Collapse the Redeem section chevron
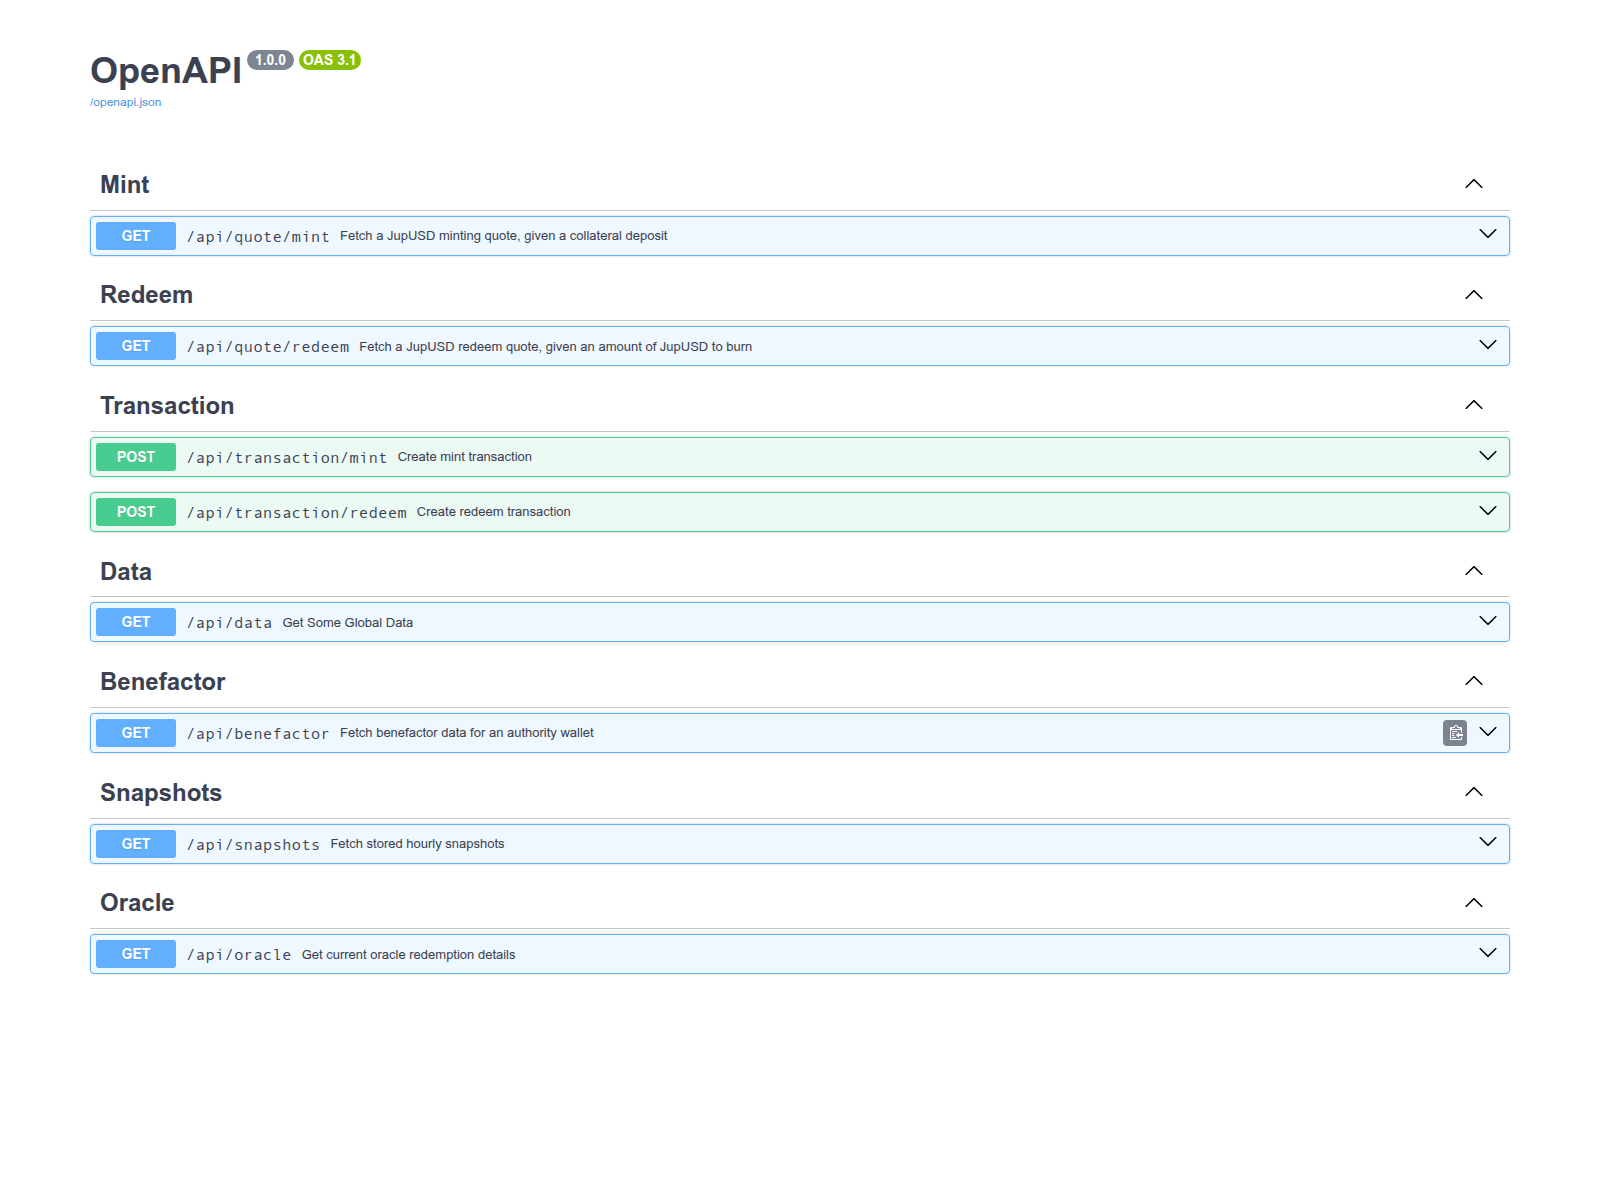Image resolution: width=1600 pixels, height=1200 pixels. coord(1474,295)
